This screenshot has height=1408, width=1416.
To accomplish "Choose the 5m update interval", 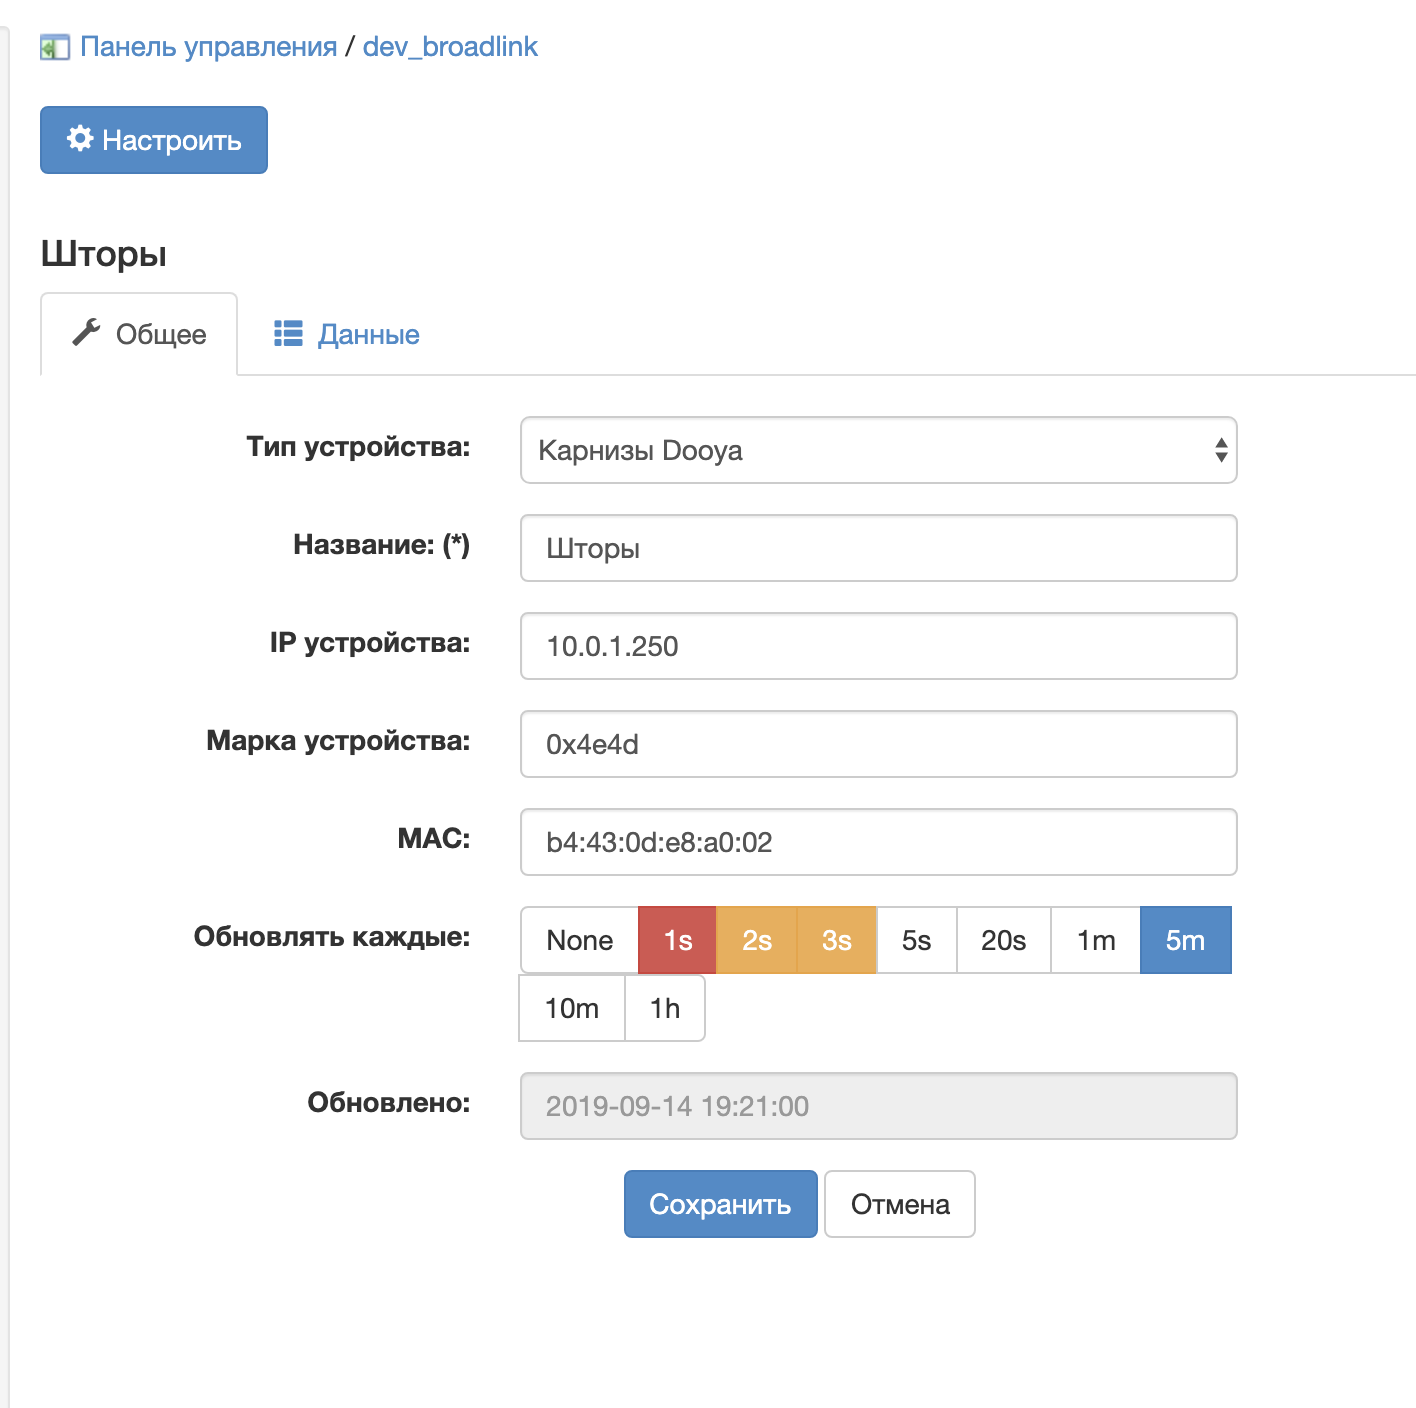I will (x=1185, y=940).
